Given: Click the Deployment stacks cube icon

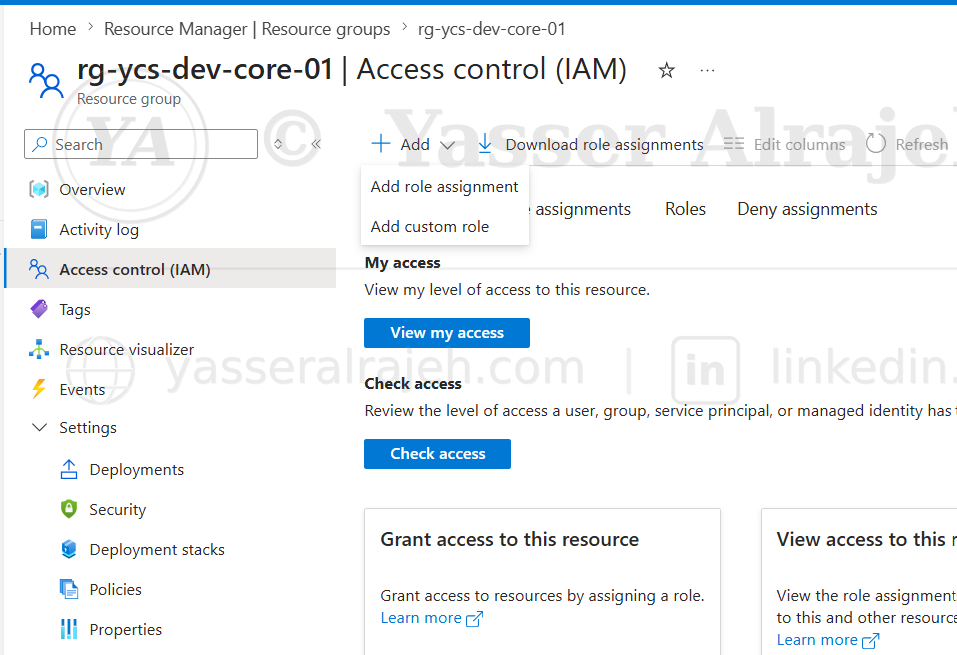Looking at the screenshot, I should [x=69, y=549].
